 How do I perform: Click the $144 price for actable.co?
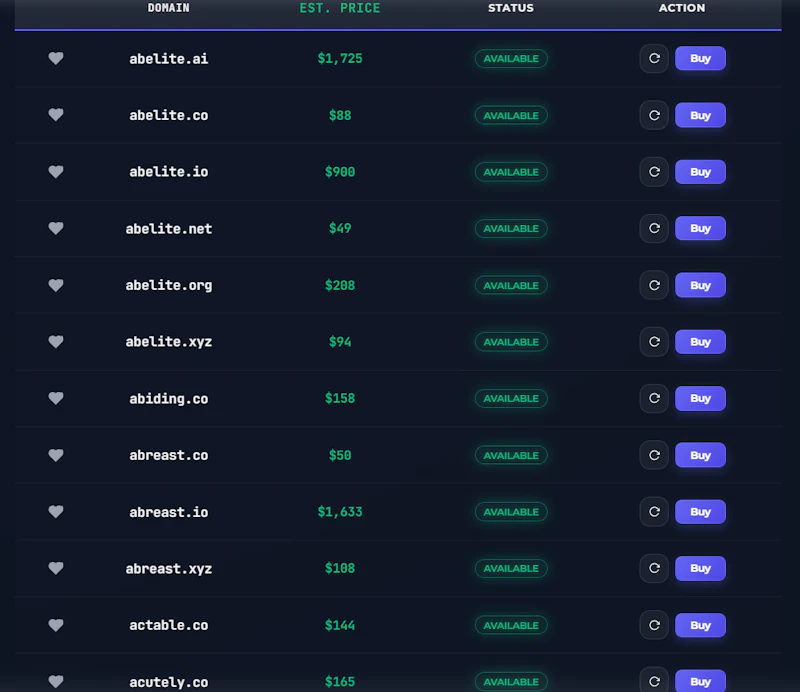point(340,625)
